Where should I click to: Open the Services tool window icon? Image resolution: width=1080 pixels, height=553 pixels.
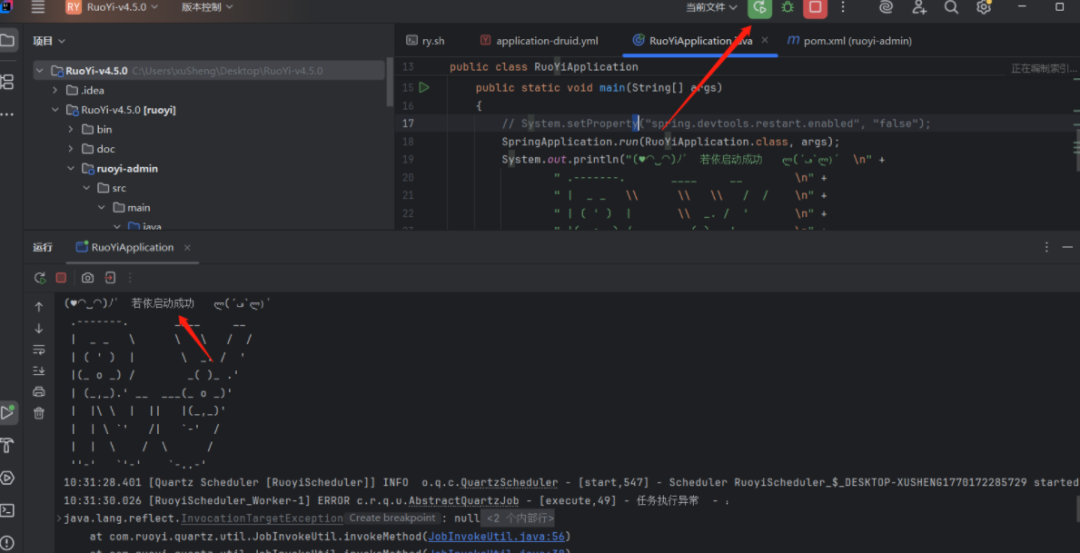[x=8, y=478]
